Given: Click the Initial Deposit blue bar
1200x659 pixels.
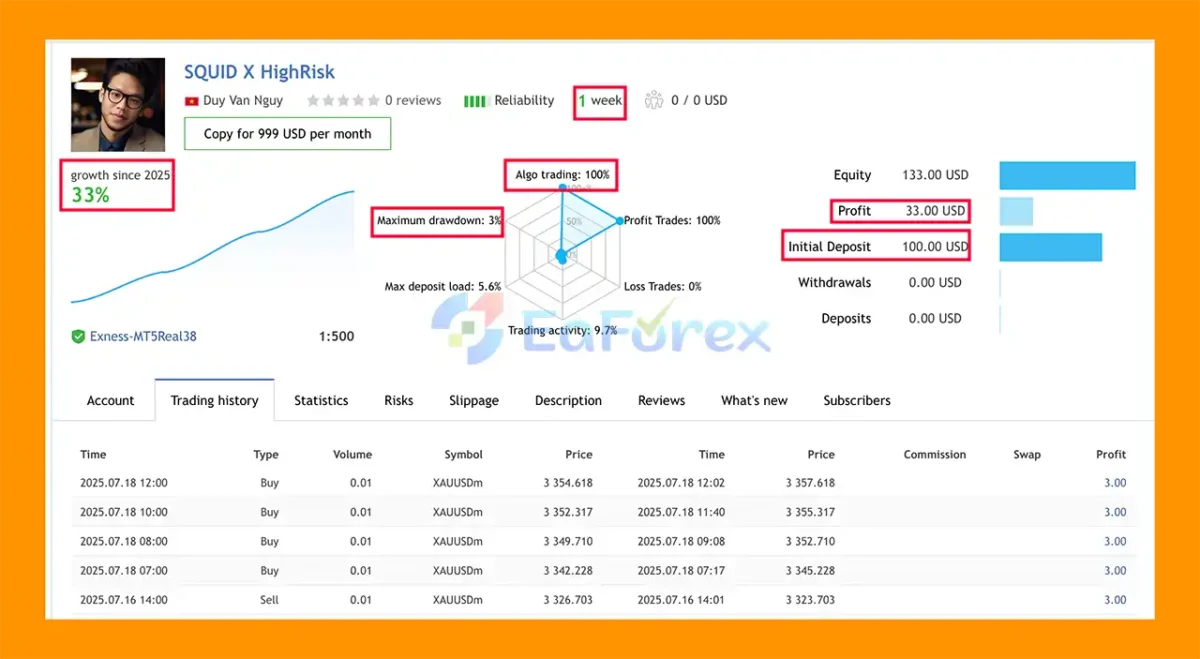Looking at the screenshot, I should [x=1050, y=247].
